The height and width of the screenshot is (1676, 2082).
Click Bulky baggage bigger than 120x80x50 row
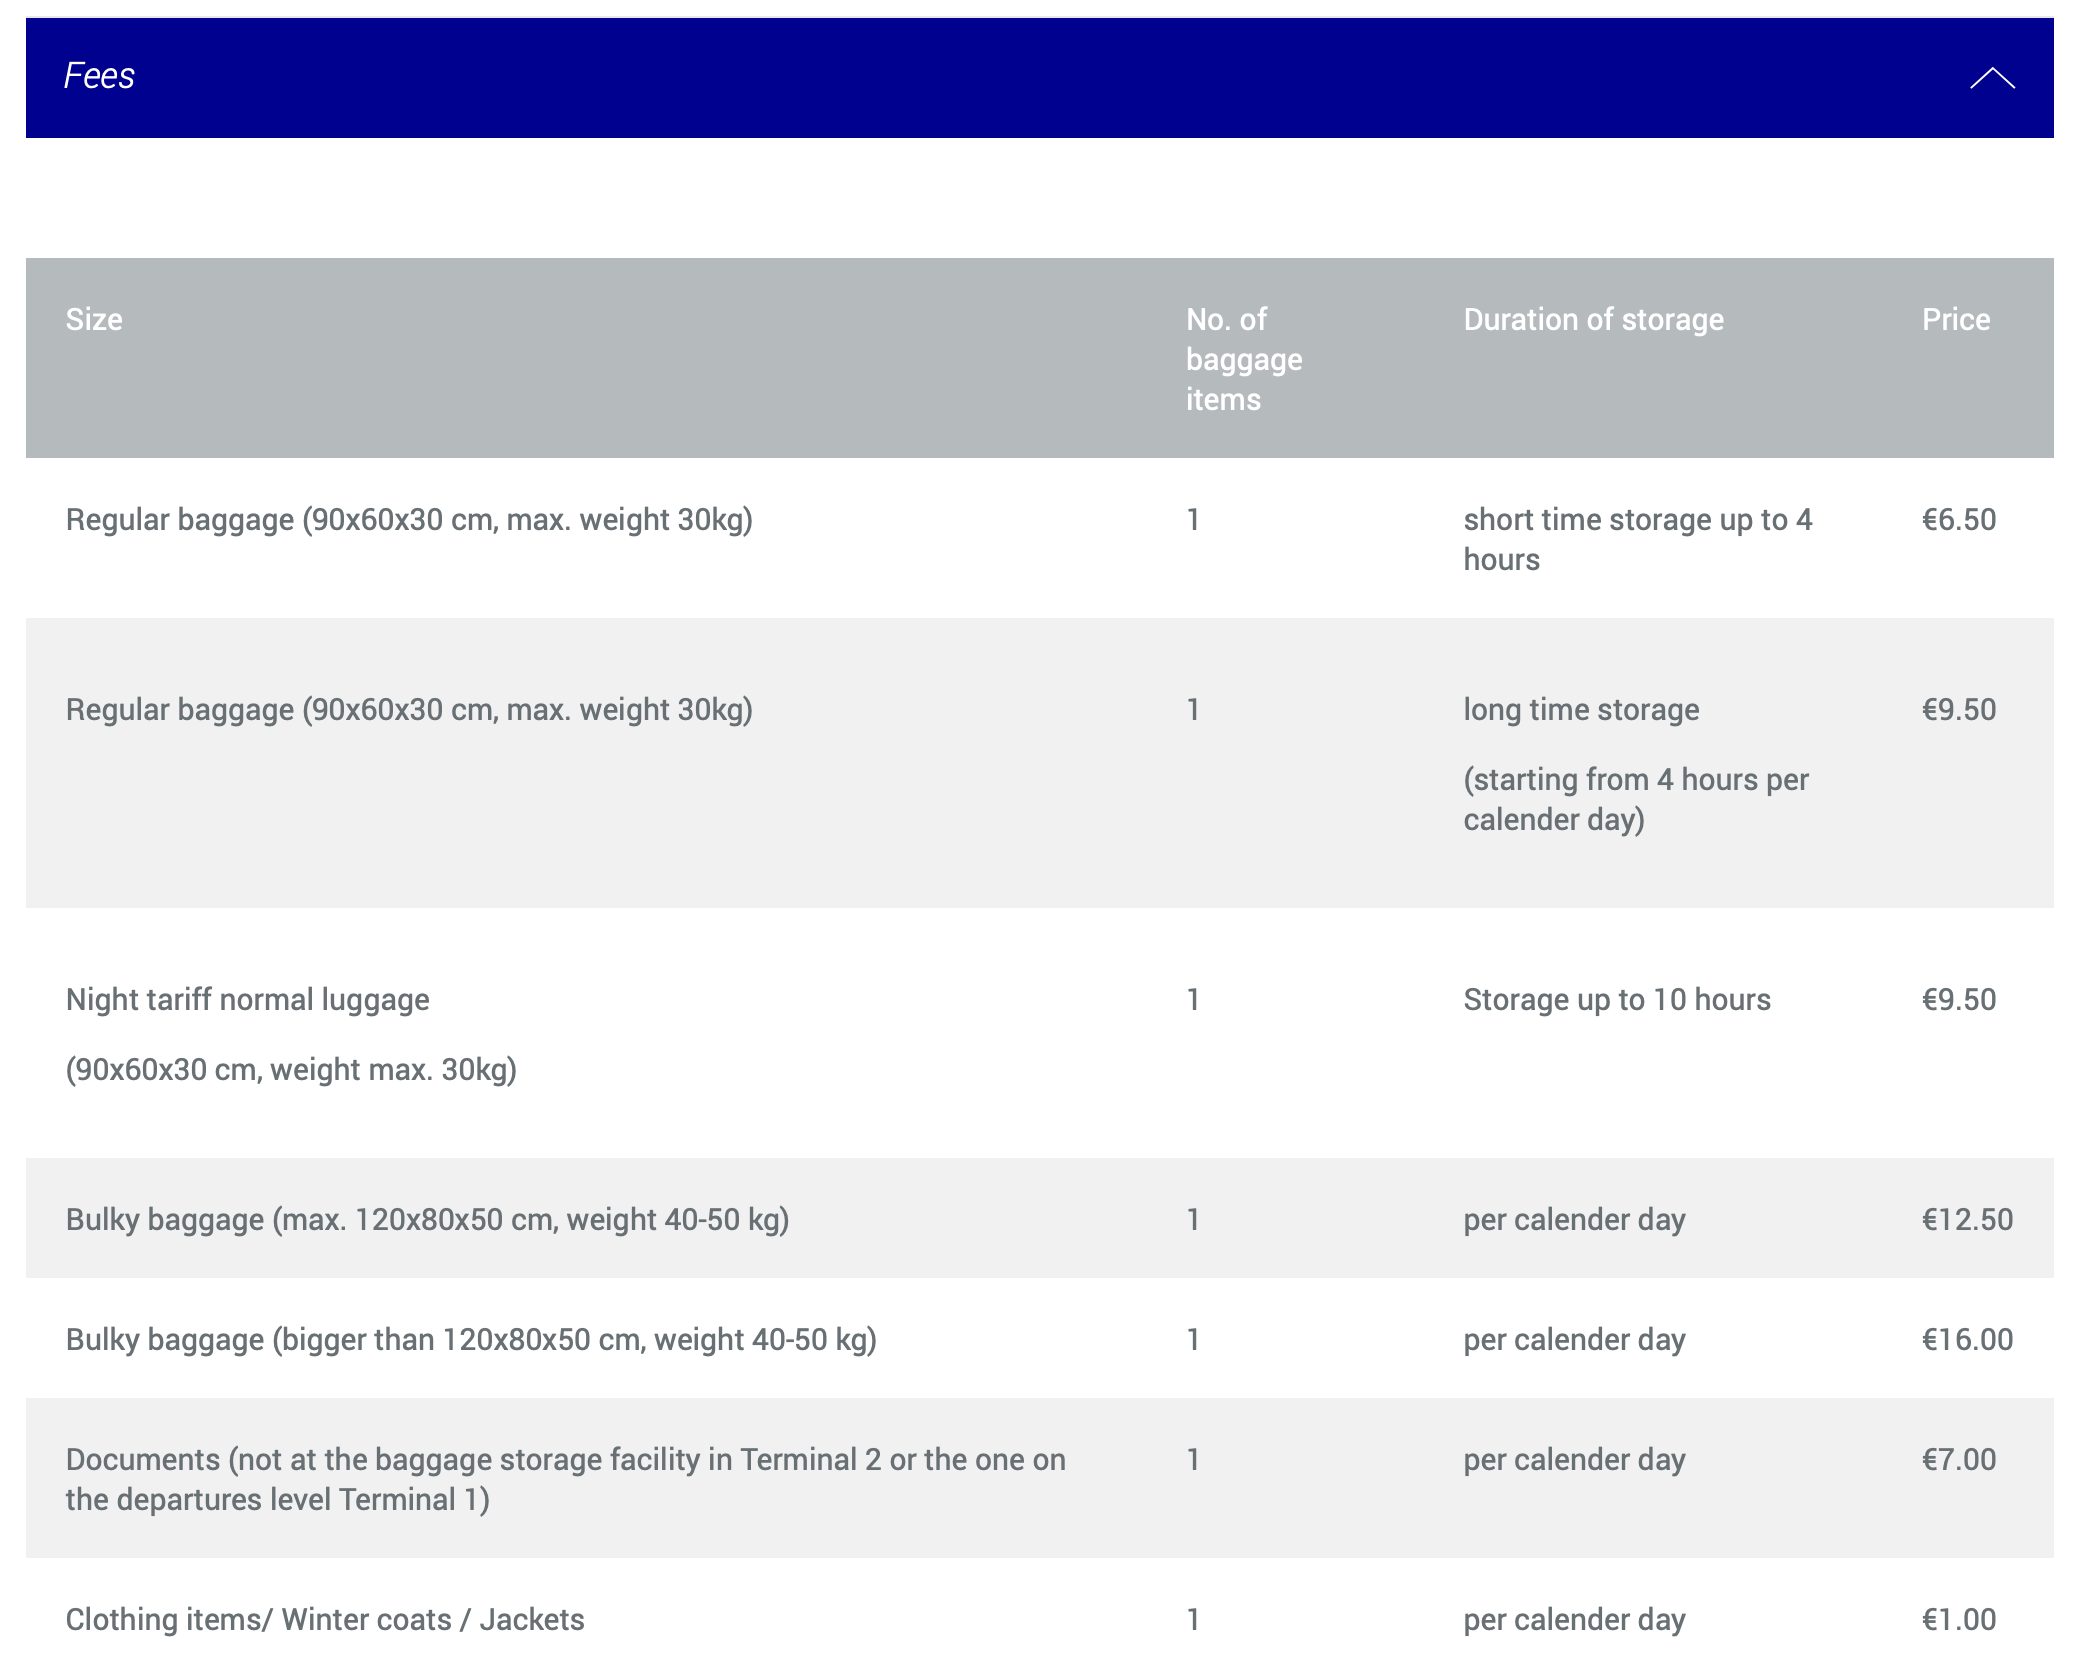471,1339
